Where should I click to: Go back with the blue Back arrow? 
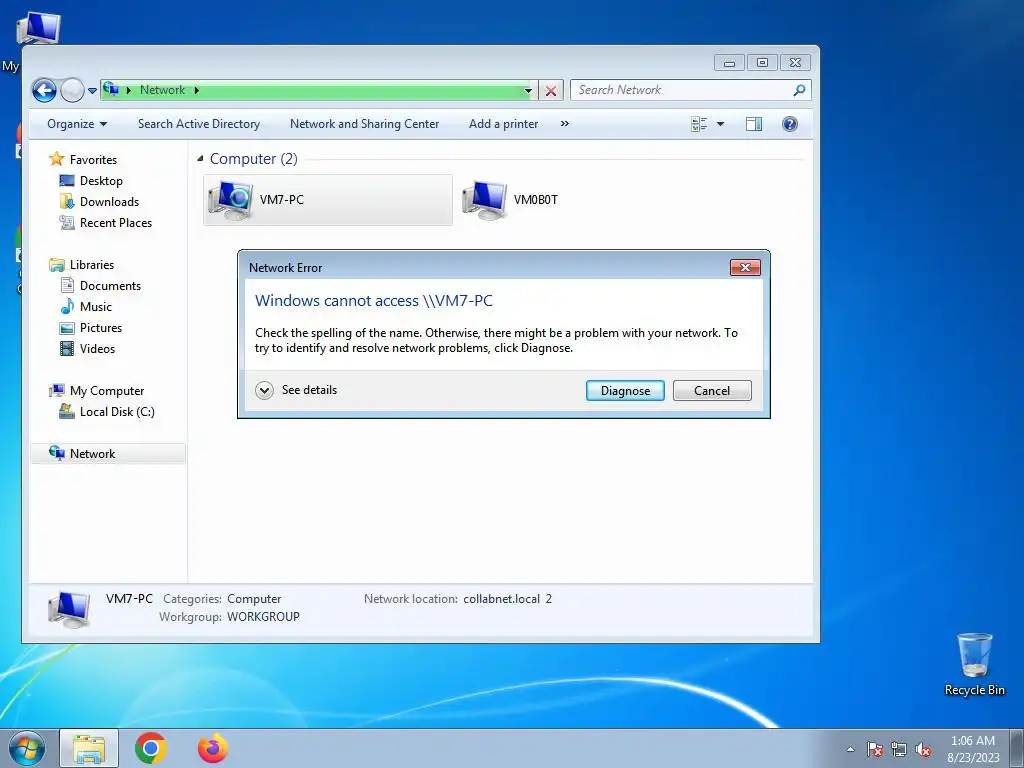point(44,90)
